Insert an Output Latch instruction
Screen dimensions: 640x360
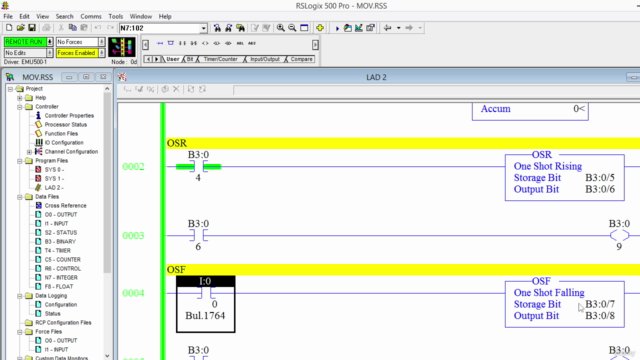point(217,43)
